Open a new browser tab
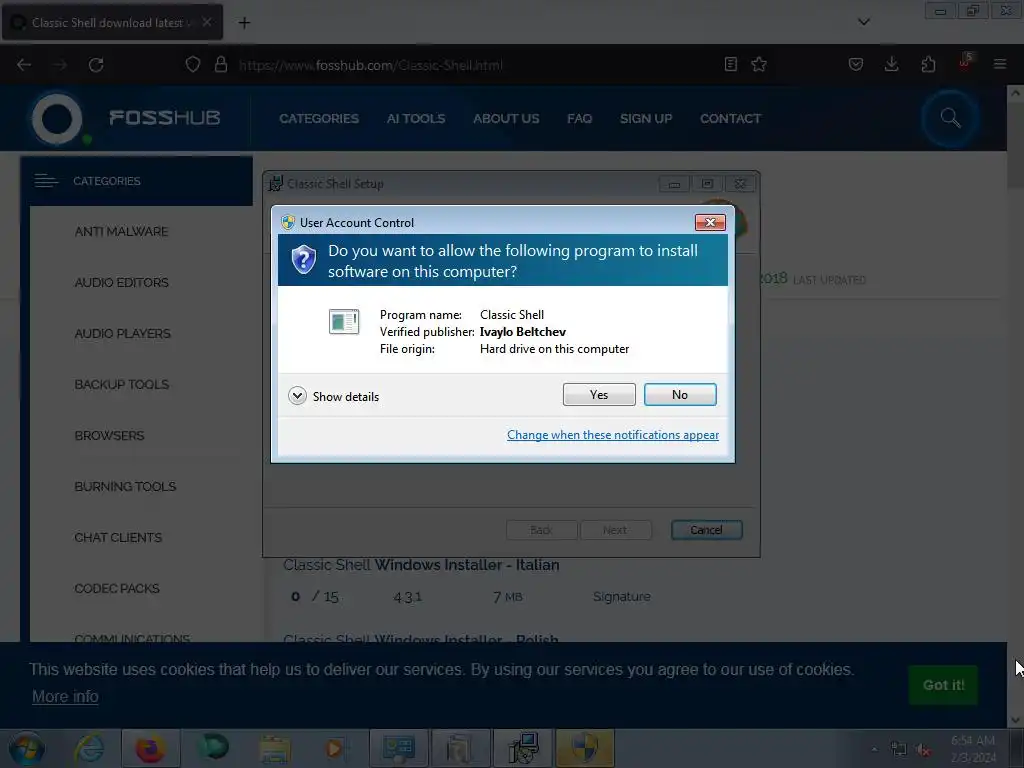This screenshot has height=768, width=1024. tap(244, 23)
